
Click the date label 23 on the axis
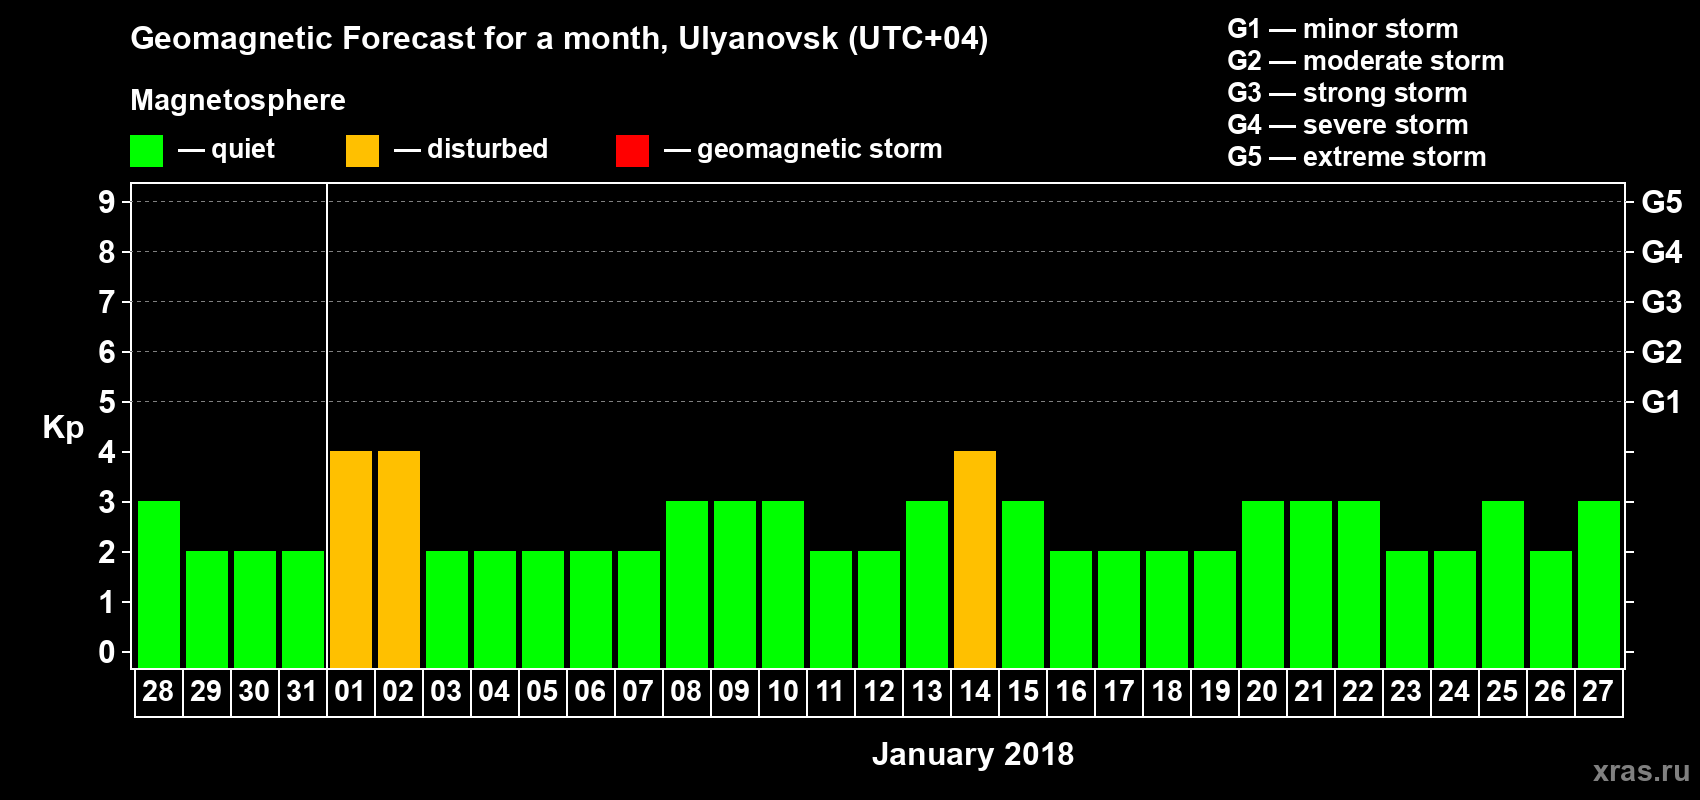1406,692
